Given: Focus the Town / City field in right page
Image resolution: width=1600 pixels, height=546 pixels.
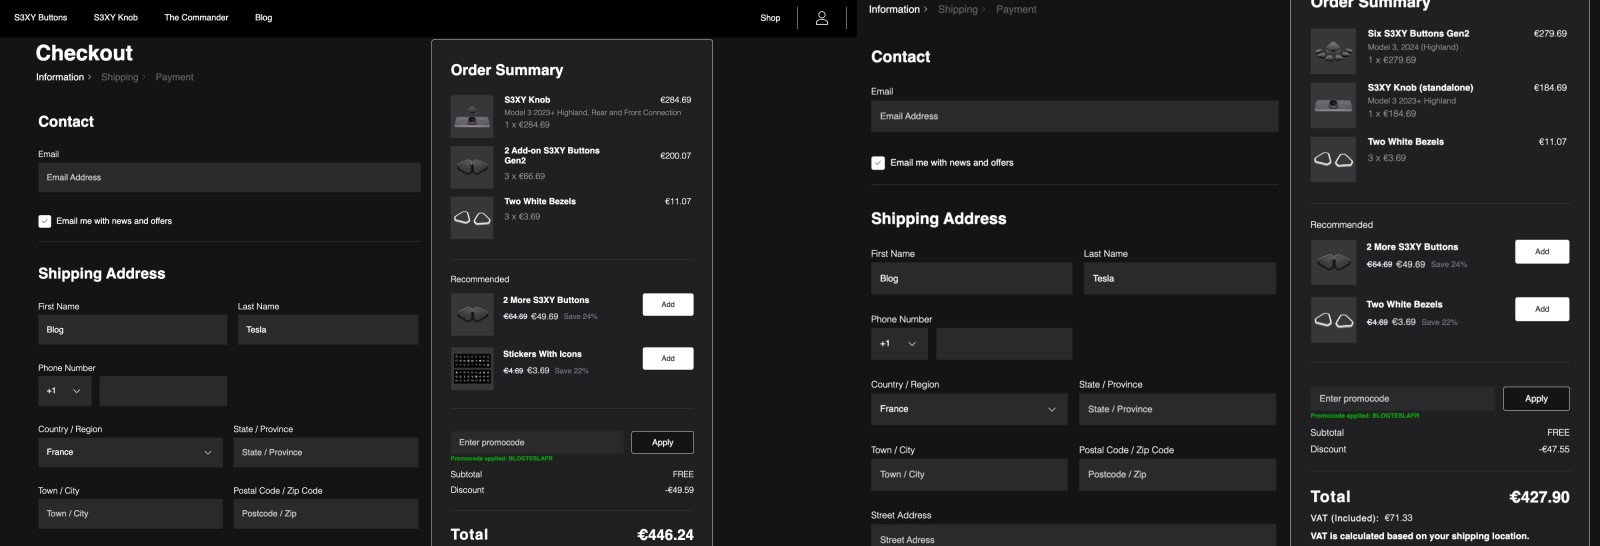Looking at the screenshot, I should 969,474.
